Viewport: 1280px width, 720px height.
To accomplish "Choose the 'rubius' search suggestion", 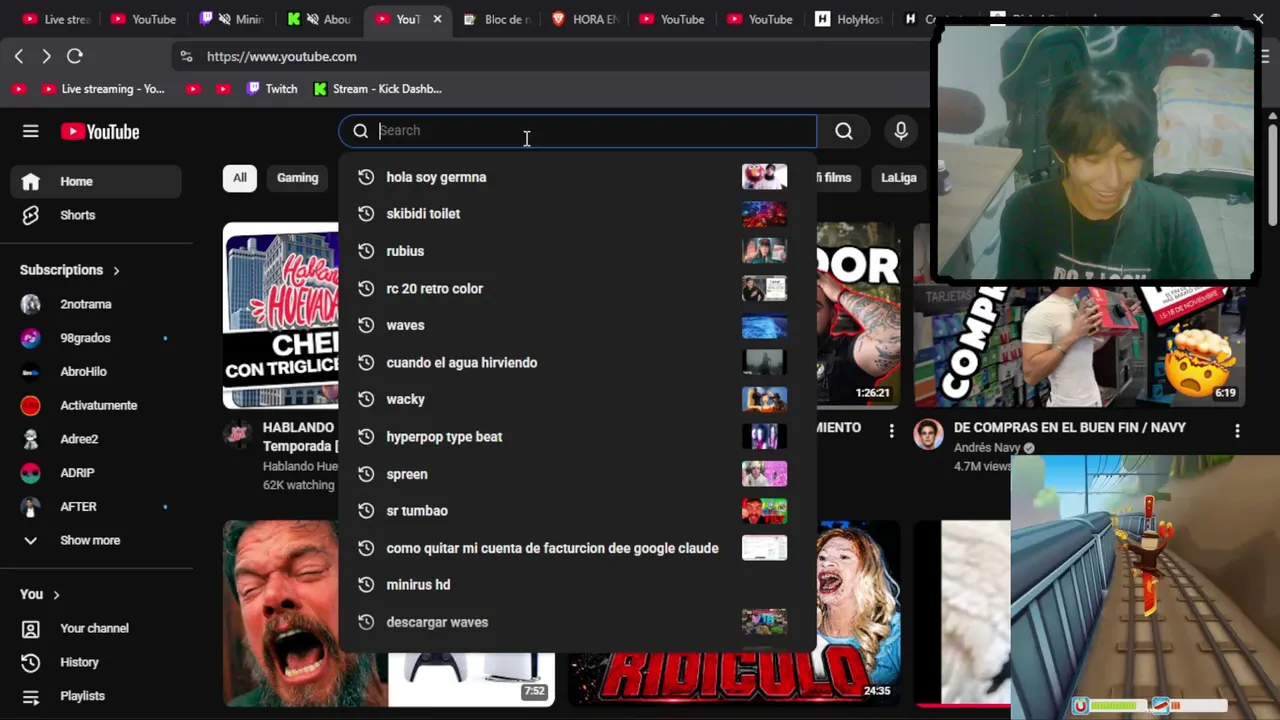I will point(577,251).
